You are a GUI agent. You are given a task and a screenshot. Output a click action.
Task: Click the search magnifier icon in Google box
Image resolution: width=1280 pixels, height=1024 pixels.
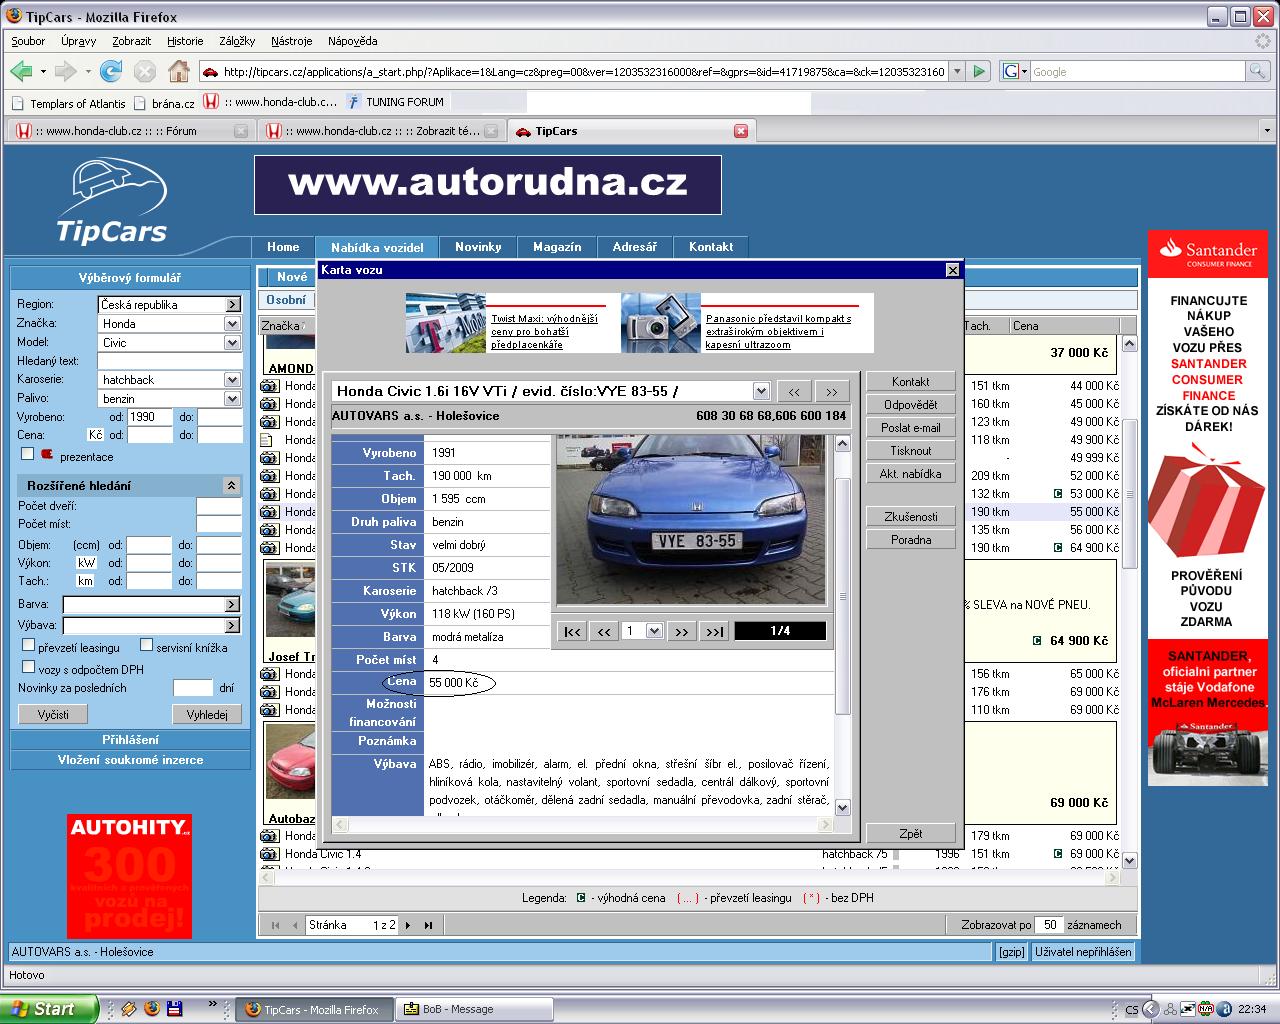click(1257, 71)
